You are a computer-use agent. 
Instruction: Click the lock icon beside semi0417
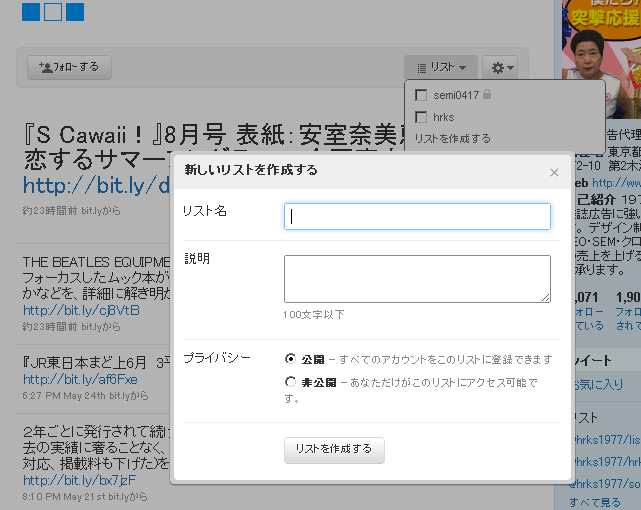(488, 95)
